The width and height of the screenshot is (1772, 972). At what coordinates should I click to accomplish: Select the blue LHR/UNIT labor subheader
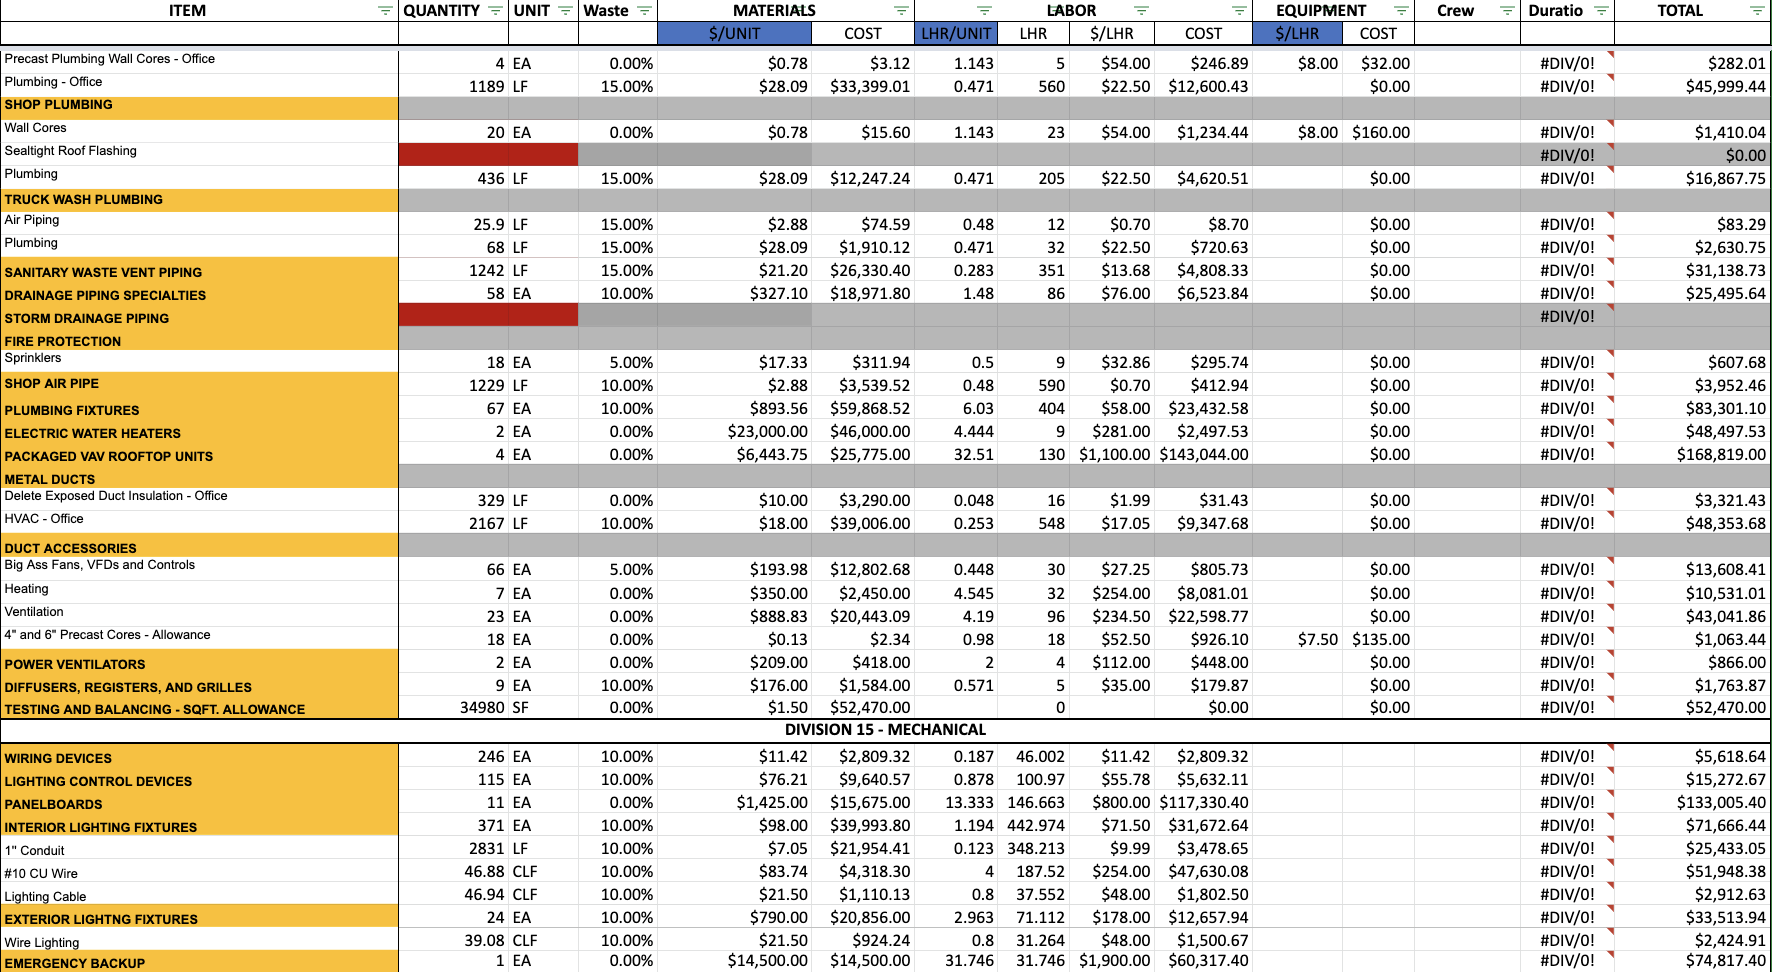pos(956,33)
